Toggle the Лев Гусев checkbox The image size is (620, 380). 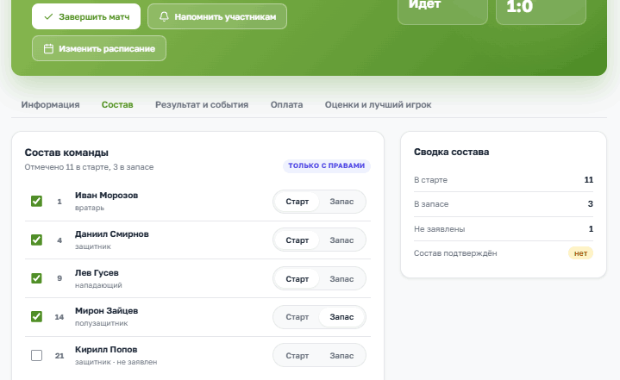36,278
